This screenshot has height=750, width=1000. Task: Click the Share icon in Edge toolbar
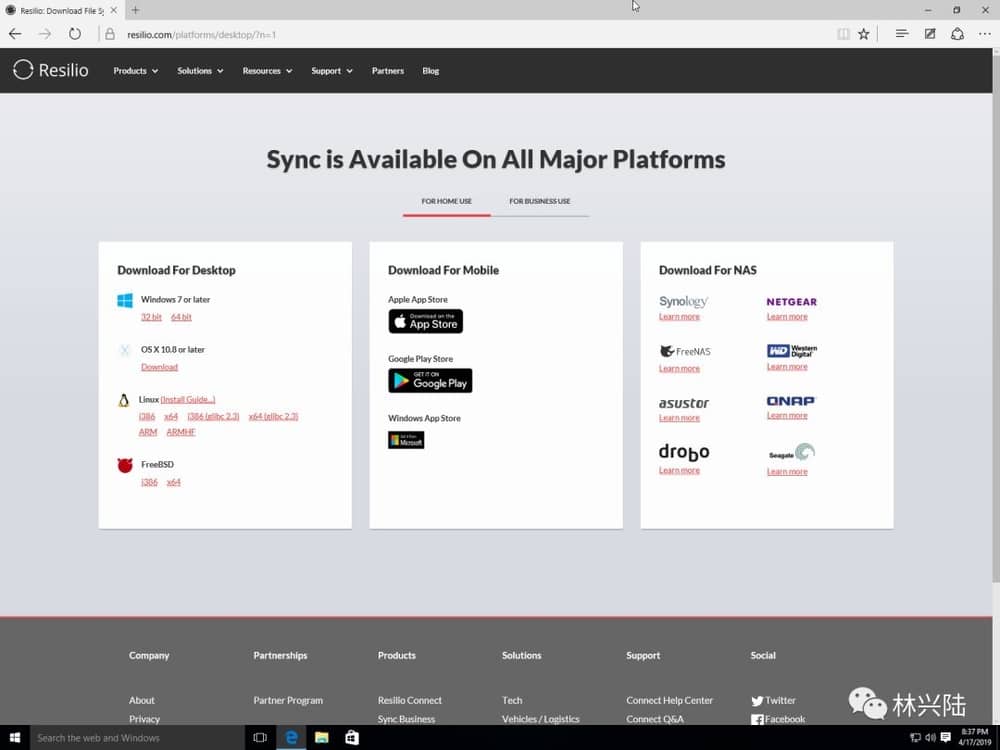pos(957,34)
